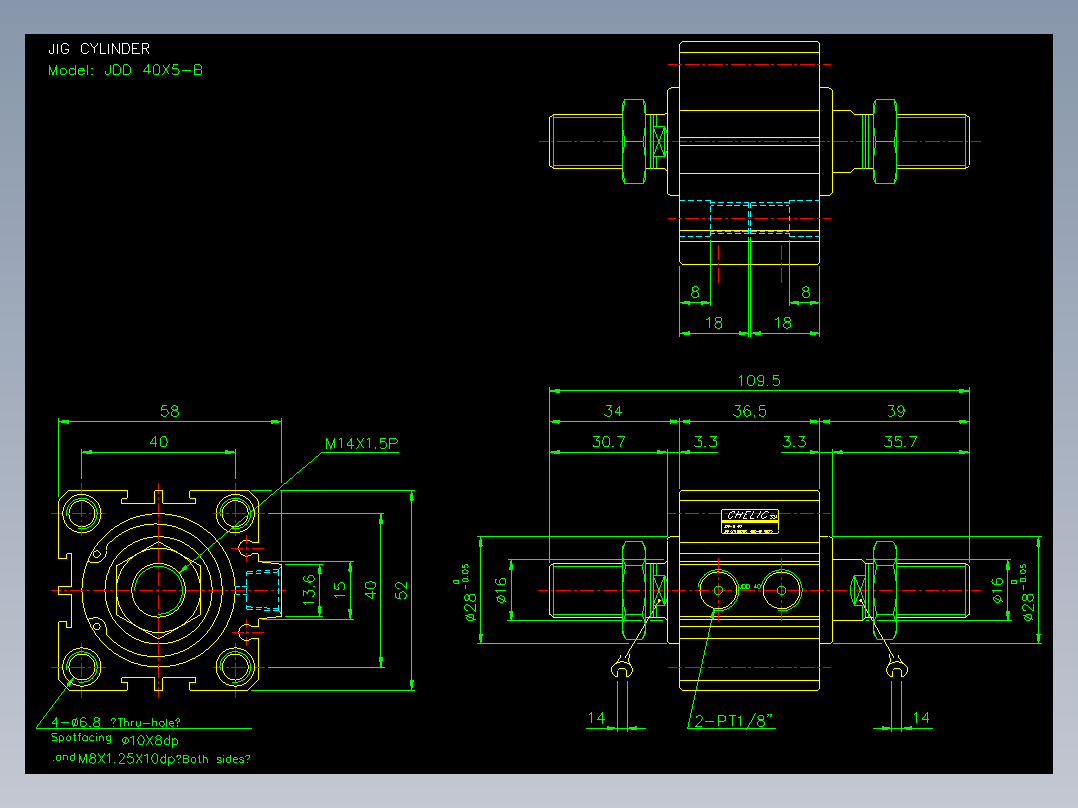Pick the "13.6" dimension value
The width and height of the screenshot is (1078, 808).
(309, 589)
